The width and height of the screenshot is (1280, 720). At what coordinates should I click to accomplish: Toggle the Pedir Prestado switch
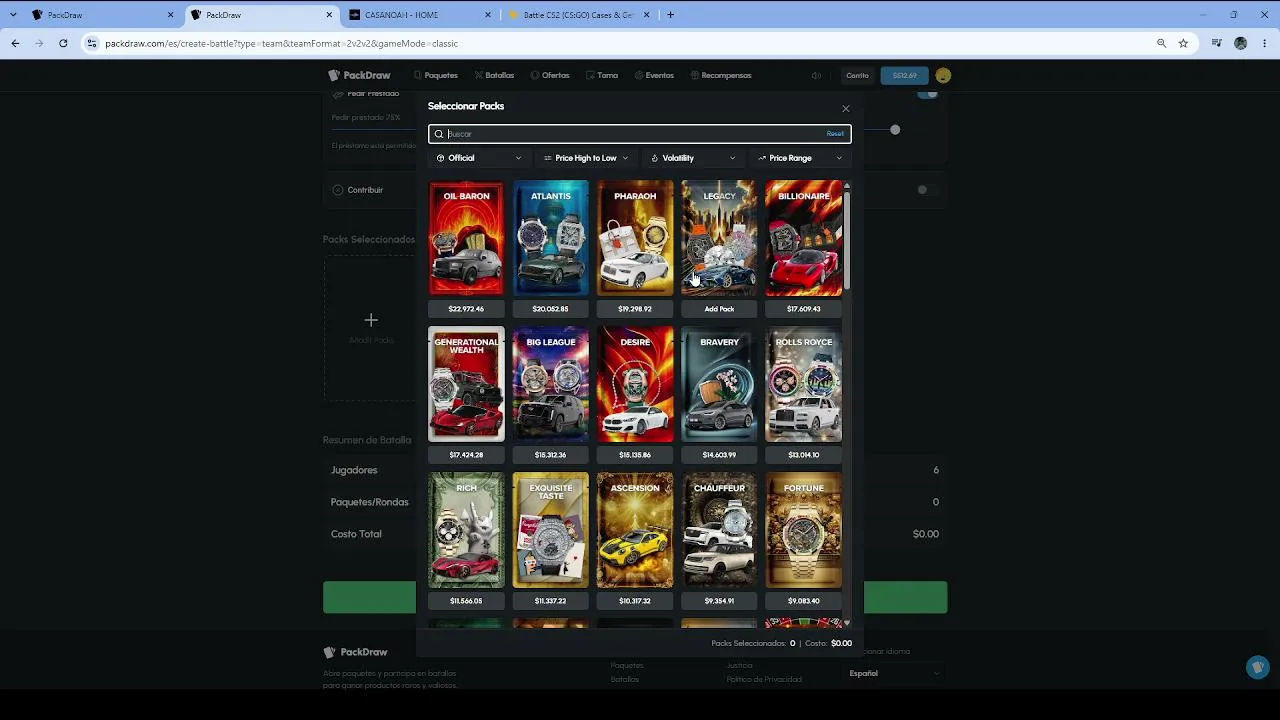pyautogui.click(x=927, y=94)
